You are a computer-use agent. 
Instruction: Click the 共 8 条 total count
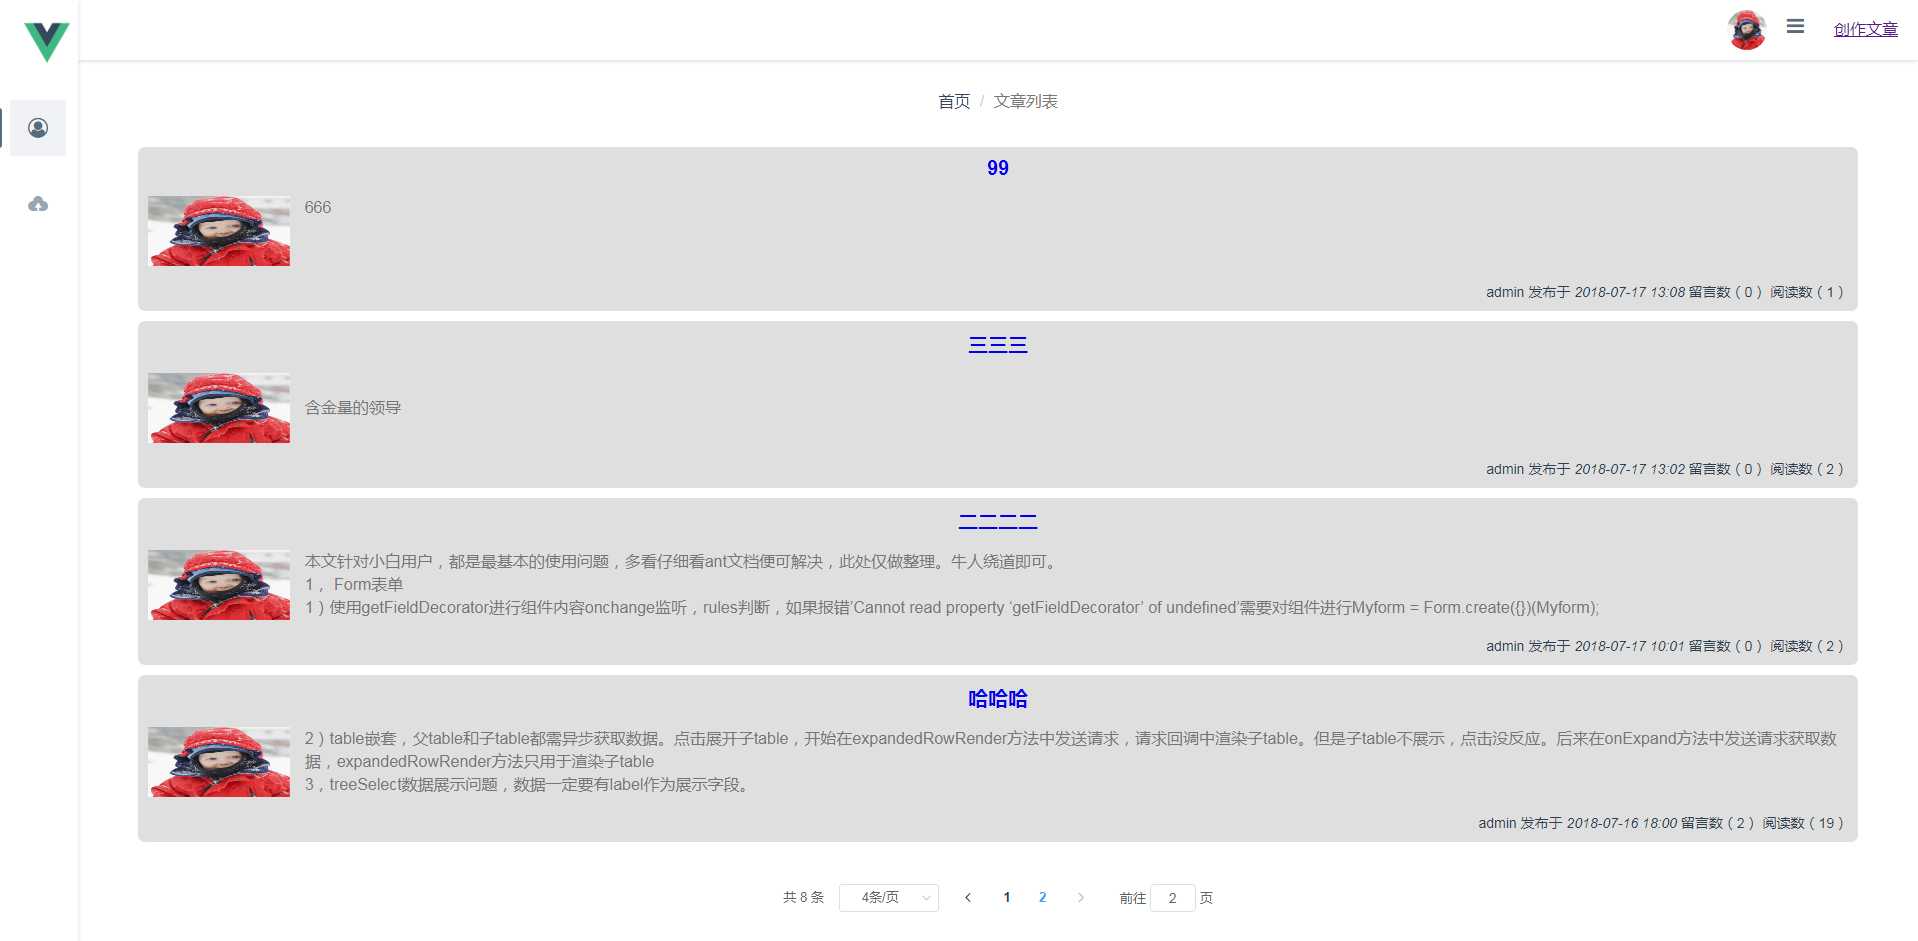(x=804, y=898)
